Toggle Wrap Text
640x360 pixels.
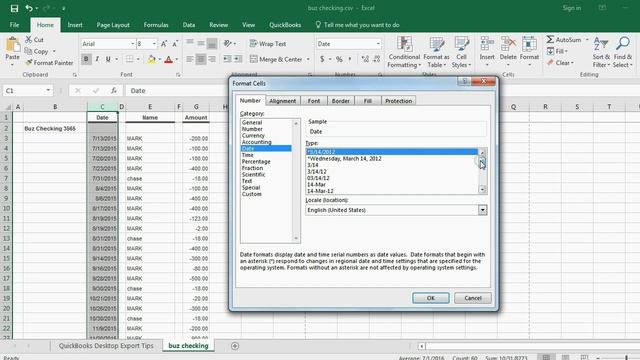(268, 44)
